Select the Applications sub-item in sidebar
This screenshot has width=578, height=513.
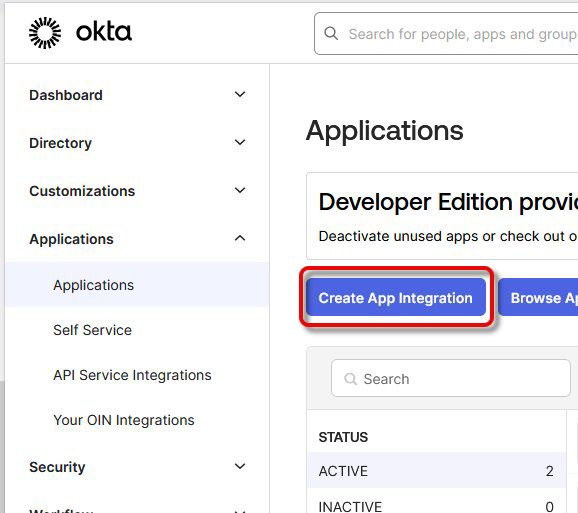[x=137, y=285]
